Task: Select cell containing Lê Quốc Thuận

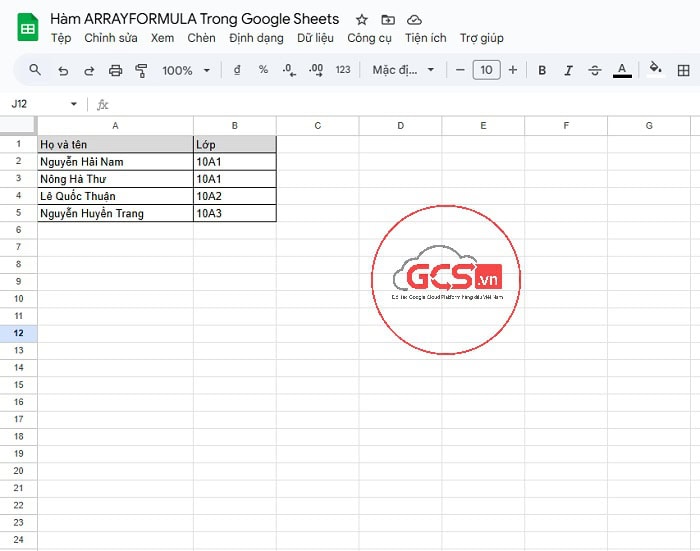Action: (115, 196)
